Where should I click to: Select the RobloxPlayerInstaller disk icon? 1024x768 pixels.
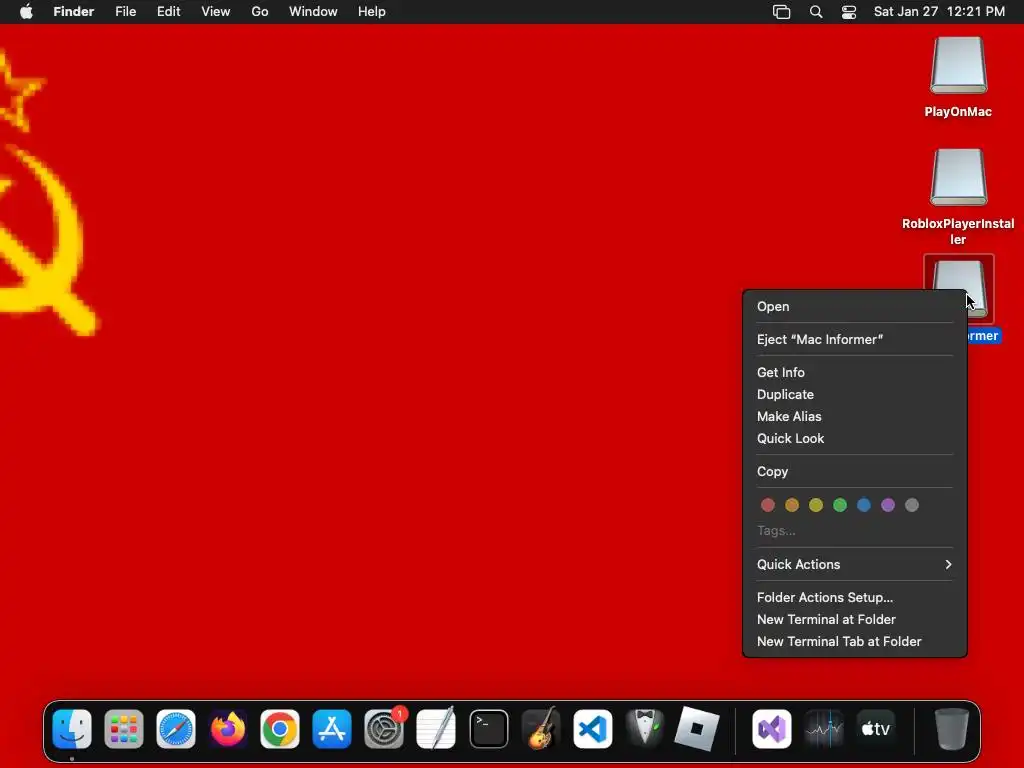(x=958, y=178)
